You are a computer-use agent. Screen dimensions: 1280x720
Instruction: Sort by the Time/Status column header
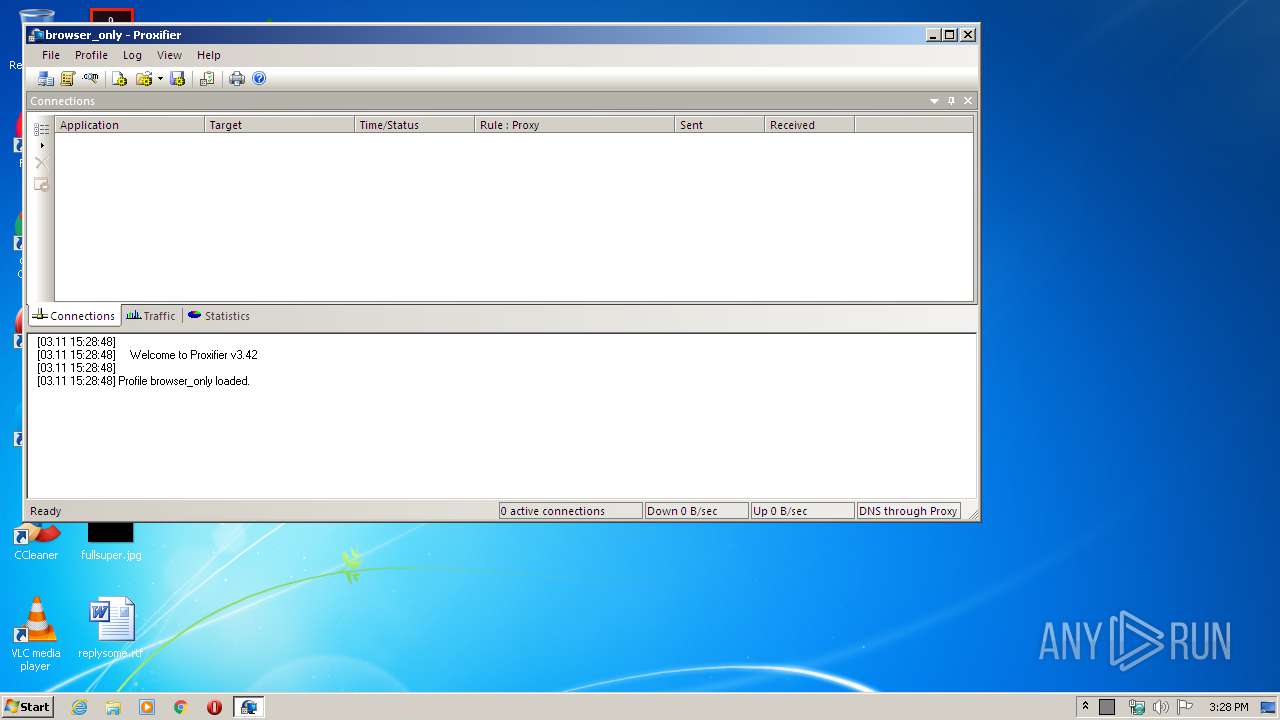coord(414,125)
